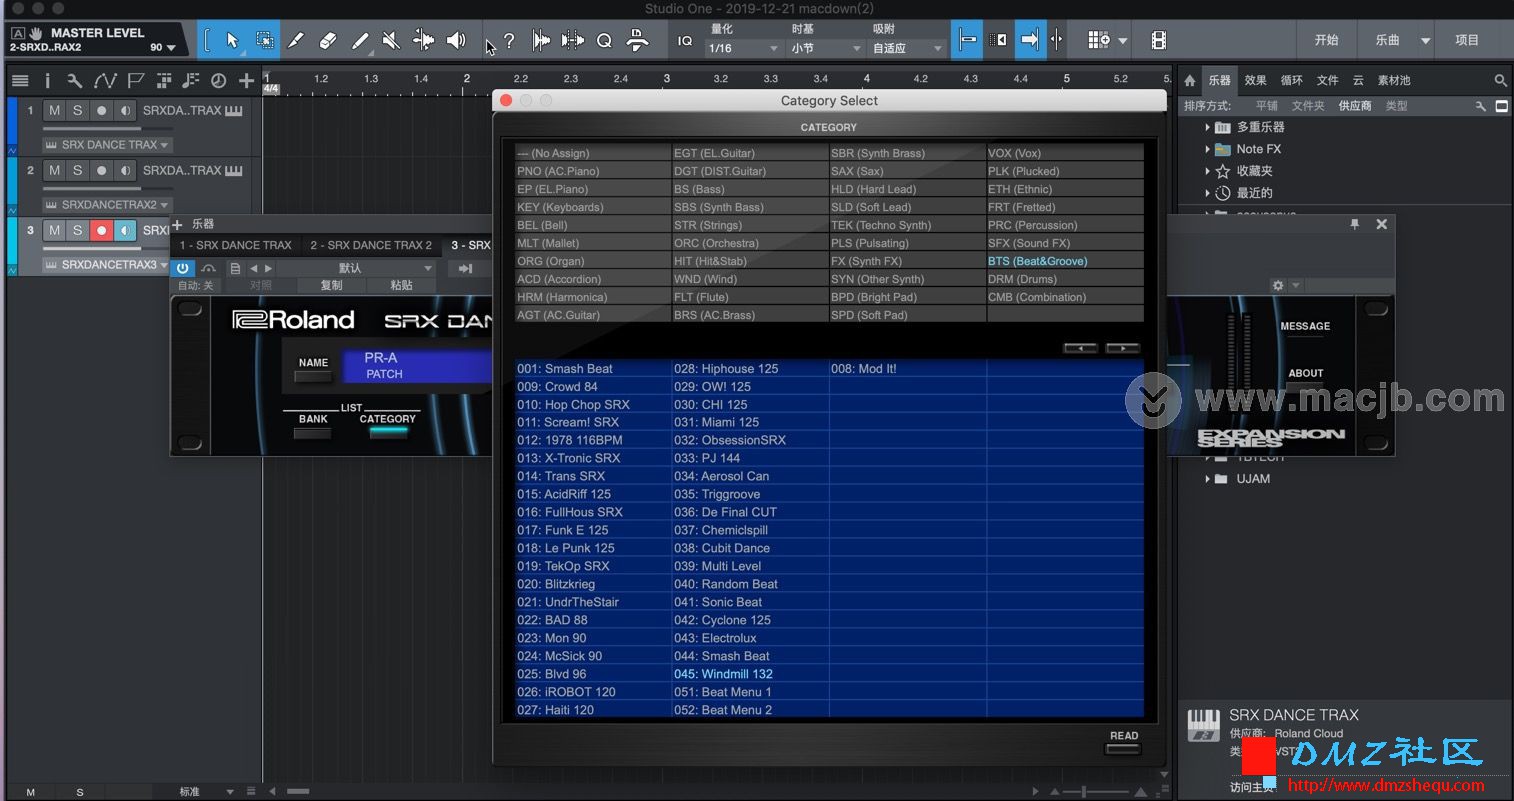Toggle Snap to grid button
This screenshot has height=801, width=1514.
click(x=968, y=40)
